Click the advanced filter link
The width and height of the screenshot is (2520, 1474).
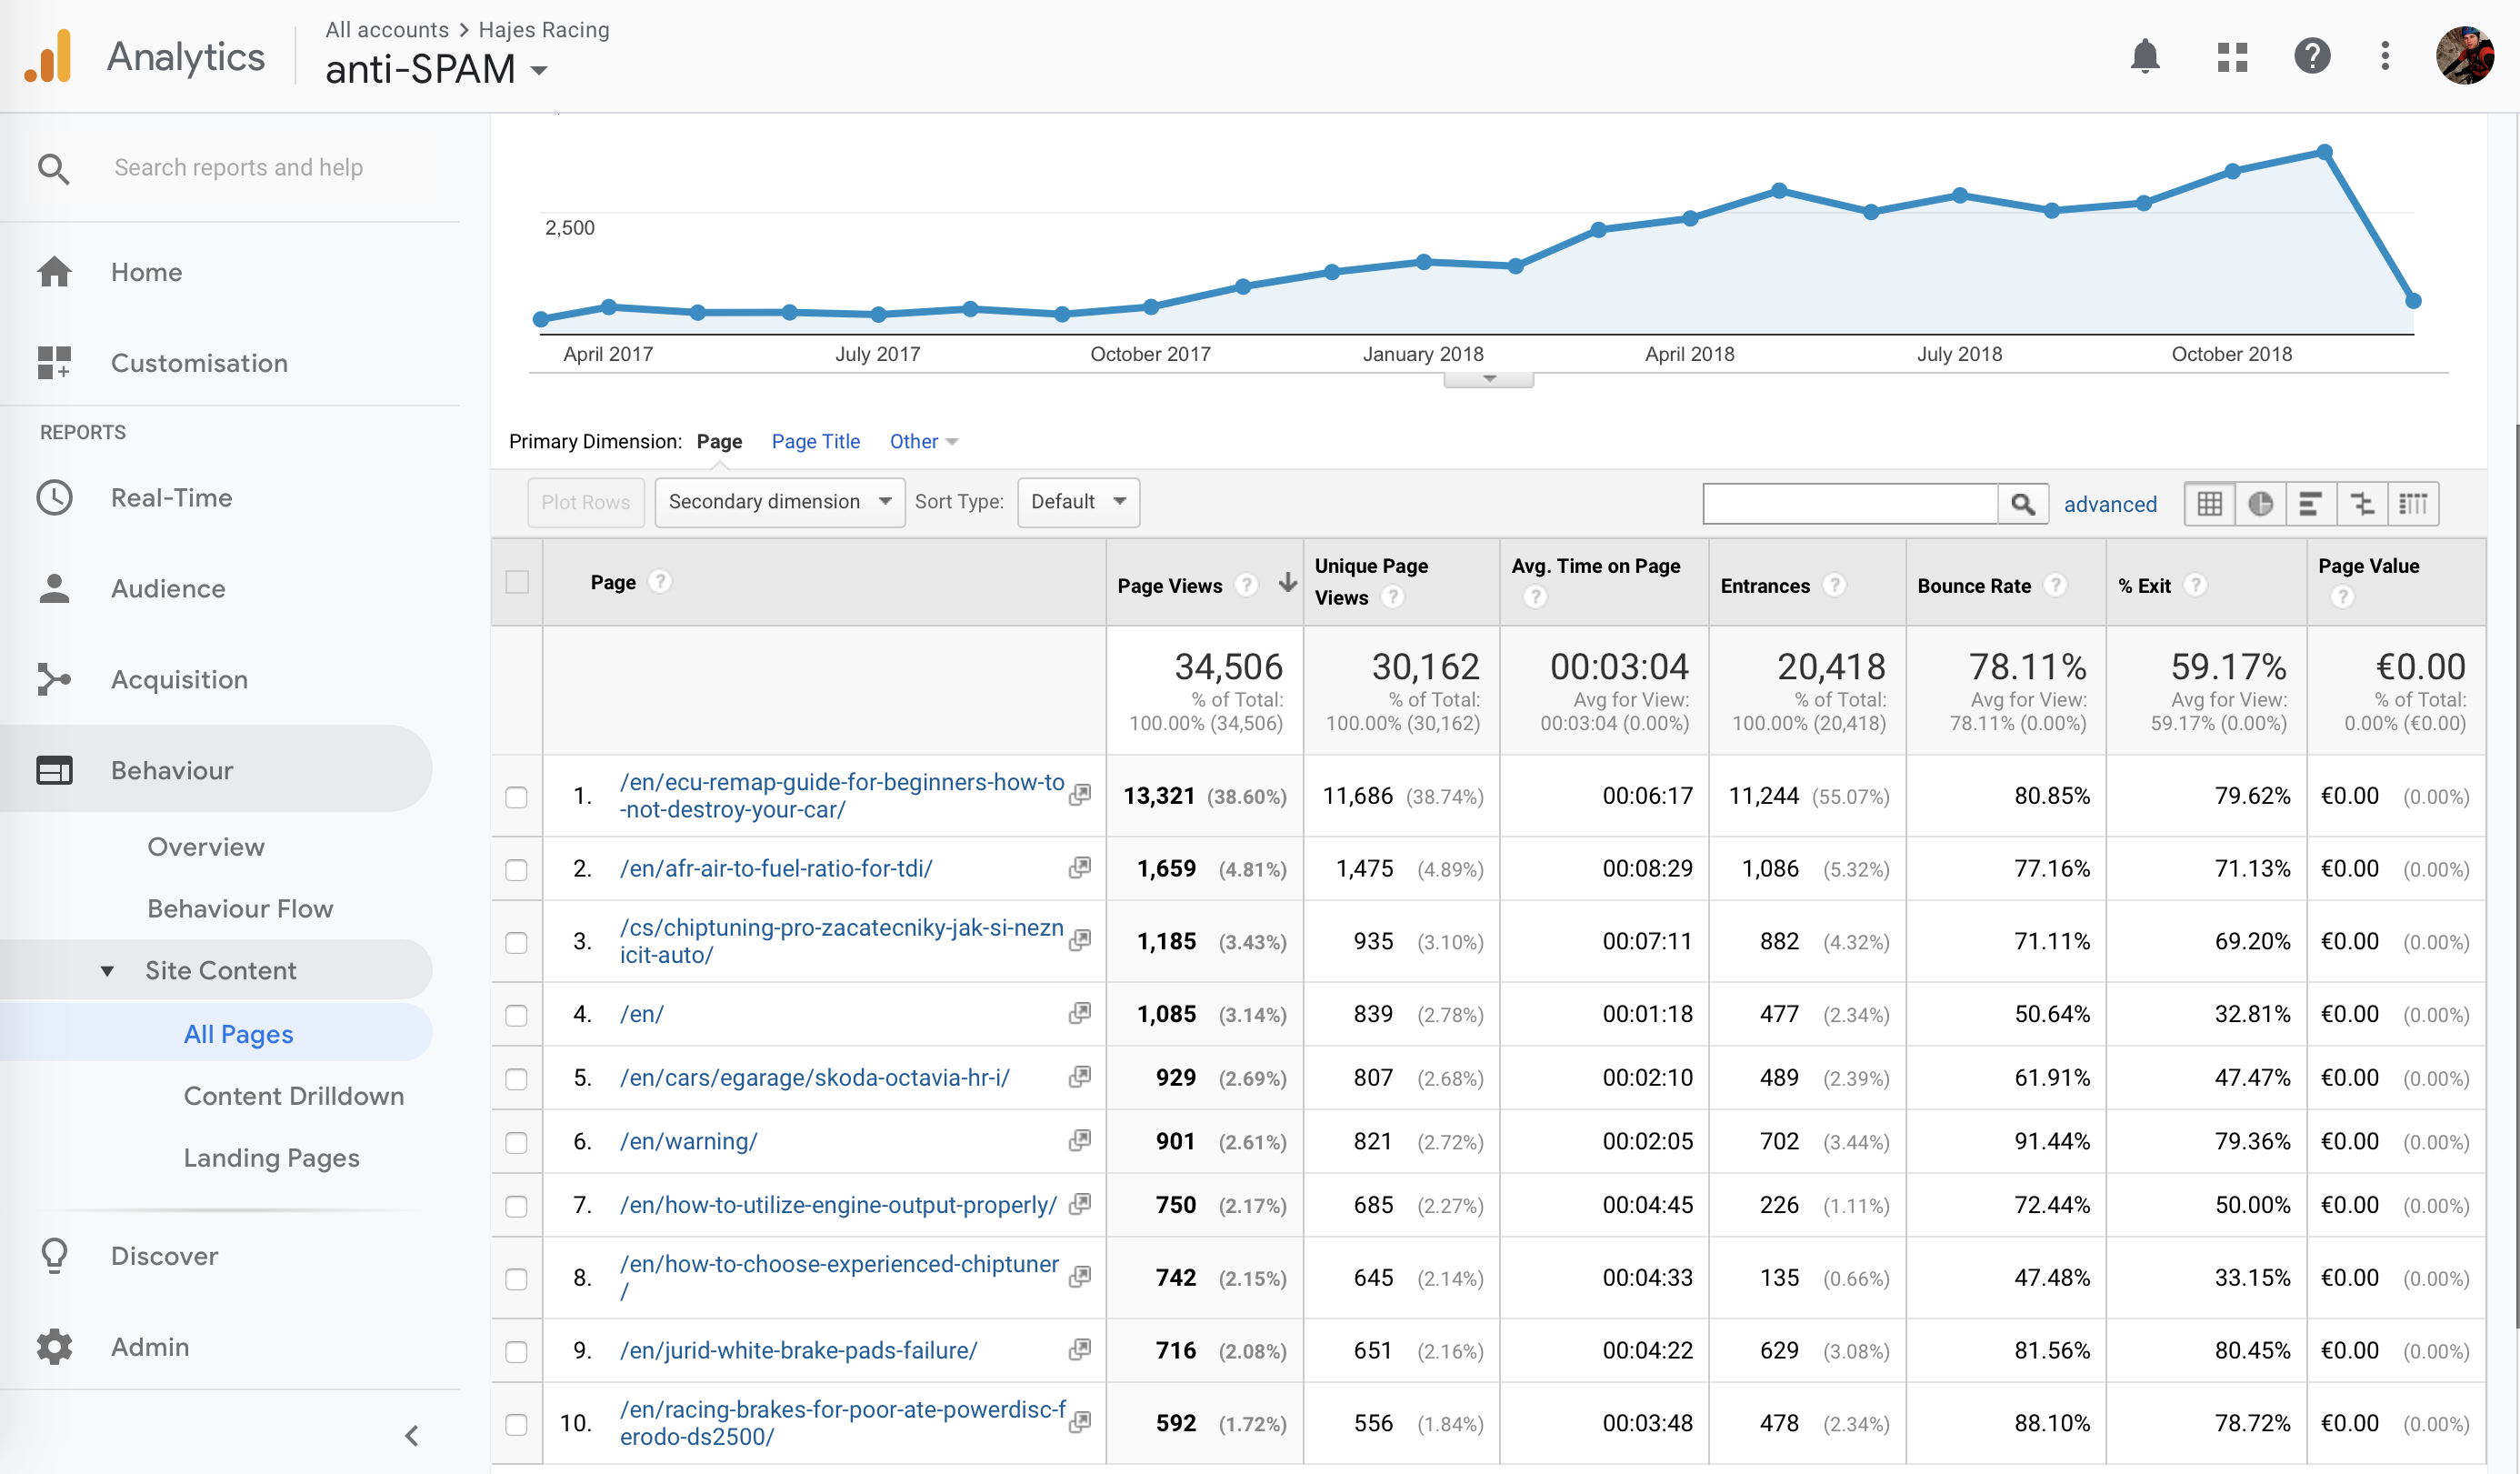(2109, 504)
